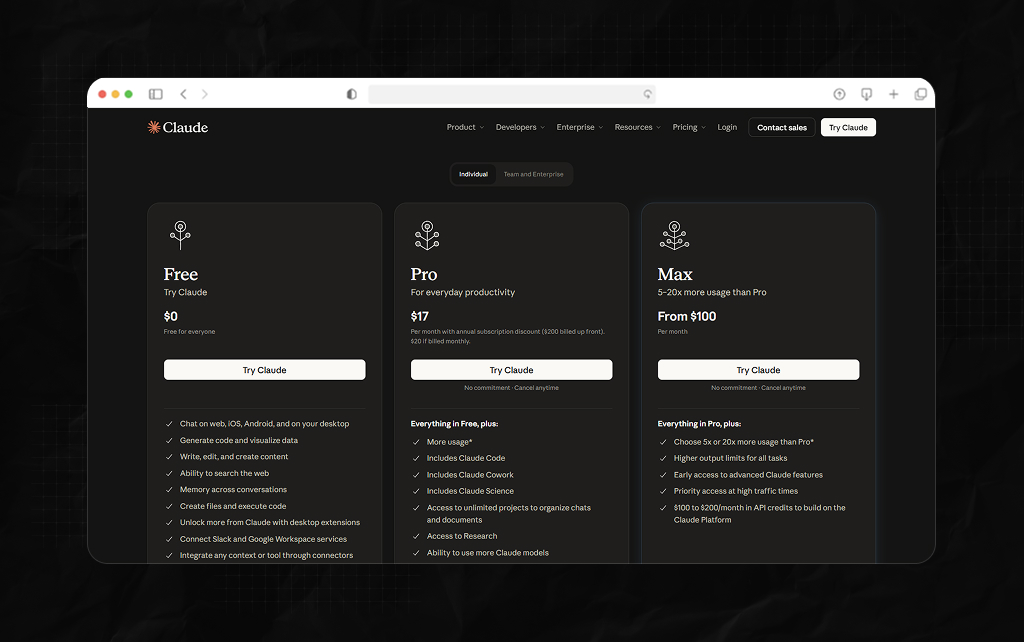Click the "Free" plan heading
This screenshot has height=642, width=1024.
tap(181, 274)
